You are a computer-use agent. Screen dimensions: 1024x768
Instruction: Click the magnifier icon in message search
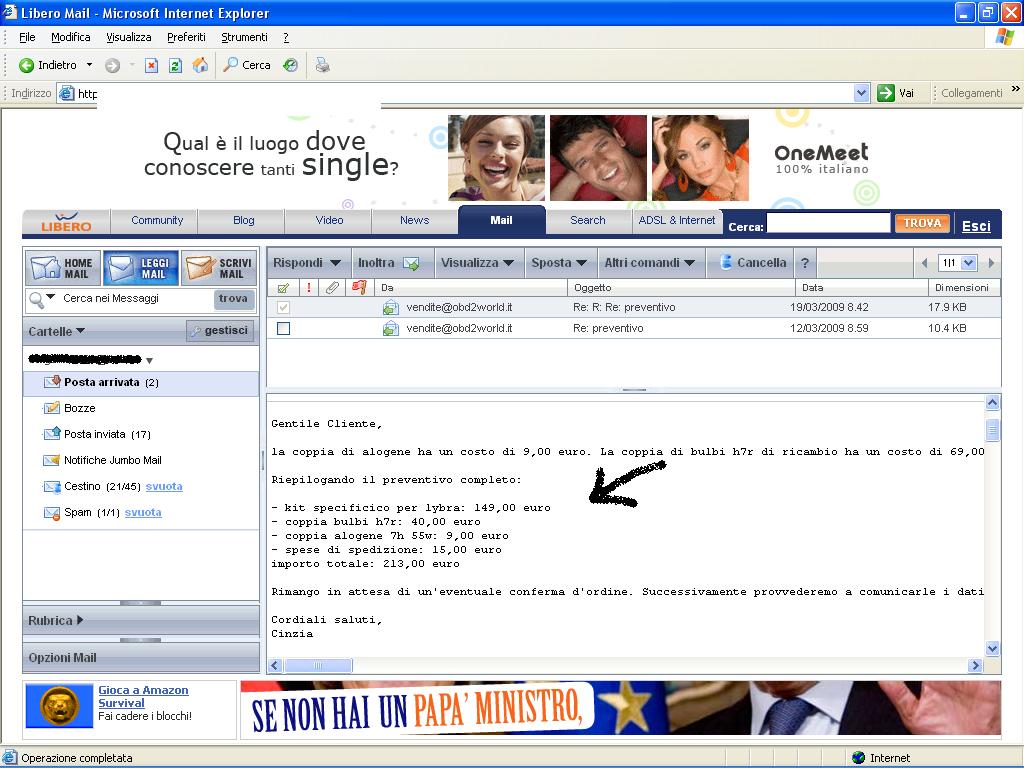(x=37, y=300)
